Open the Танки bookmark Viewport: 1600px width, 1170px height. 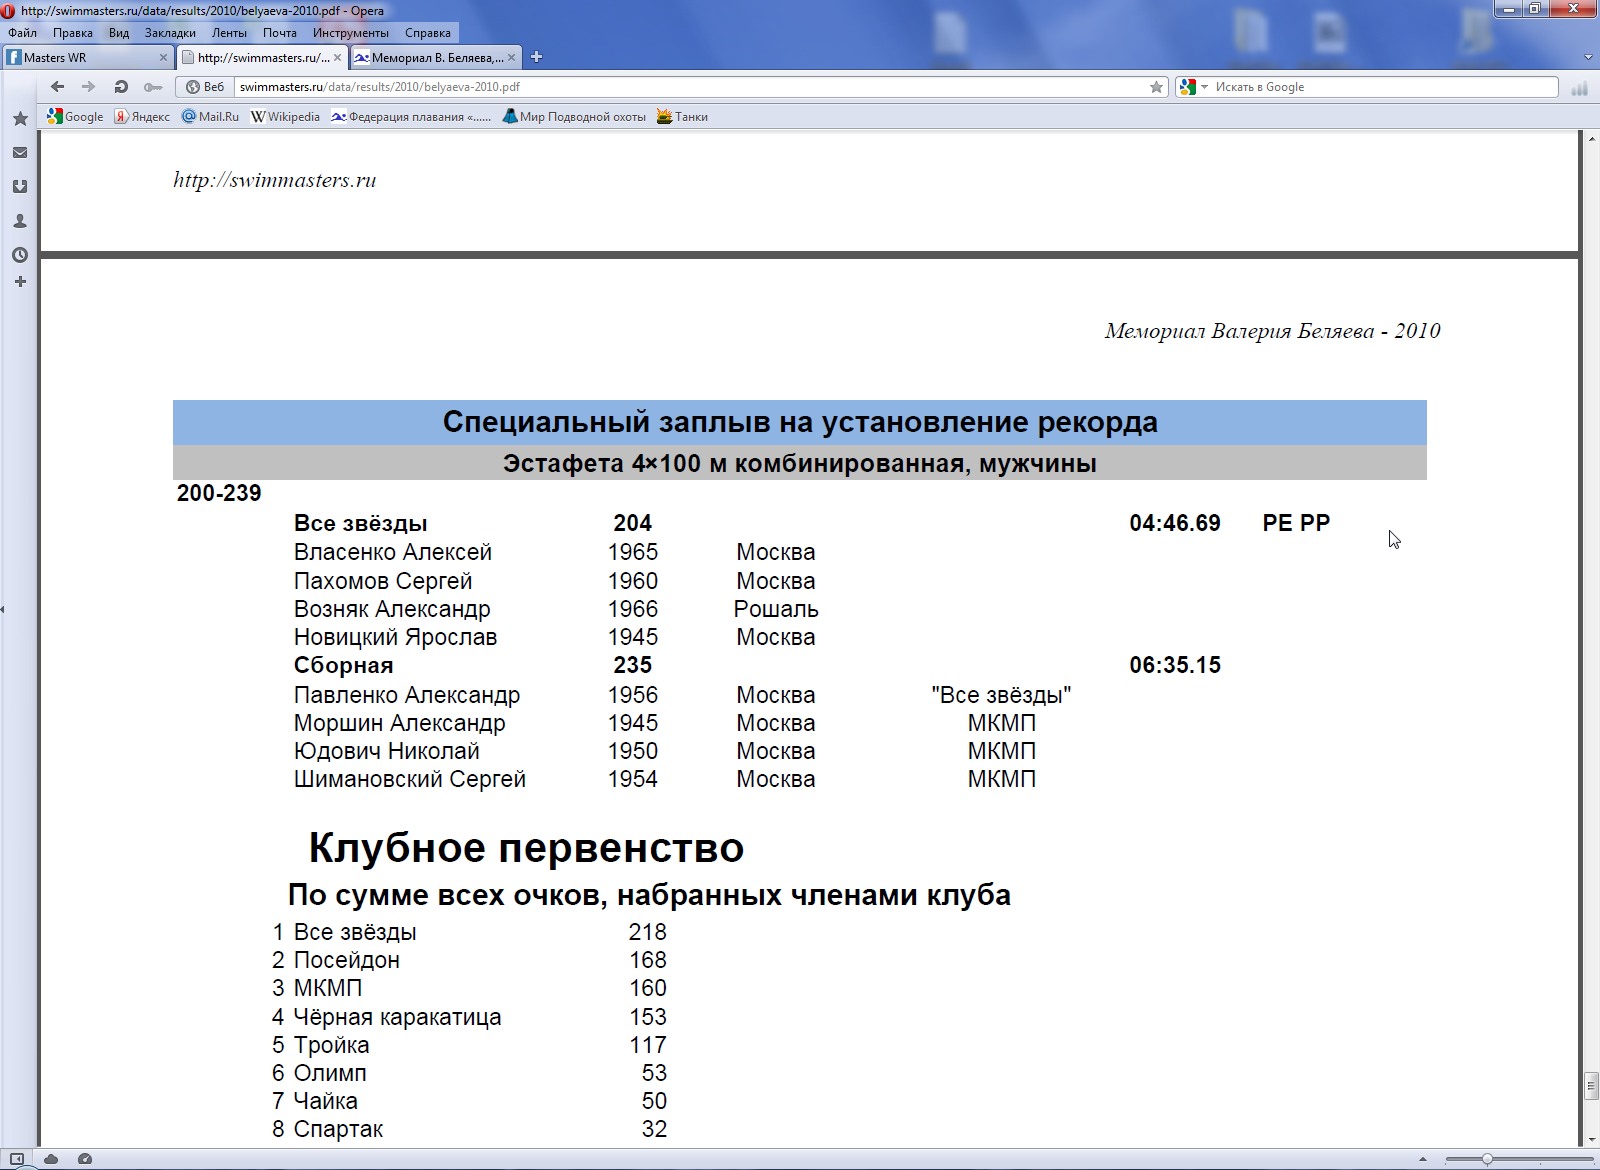click(682, 117)
